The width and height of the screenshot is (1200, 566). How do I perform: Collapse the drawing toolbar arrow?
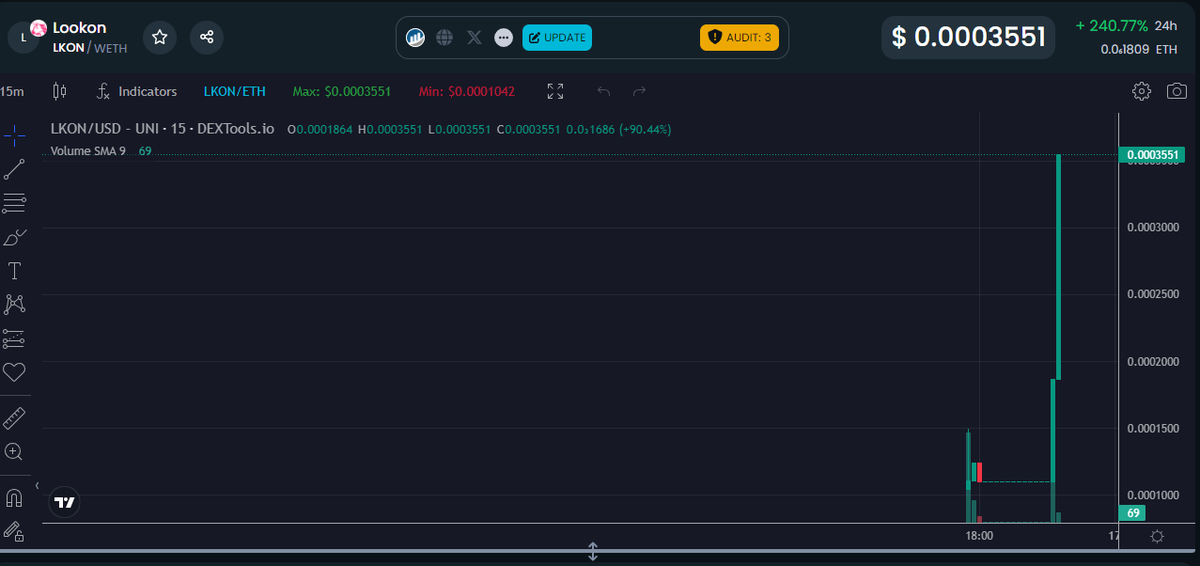pyautogui.click(x=37, y=486)
